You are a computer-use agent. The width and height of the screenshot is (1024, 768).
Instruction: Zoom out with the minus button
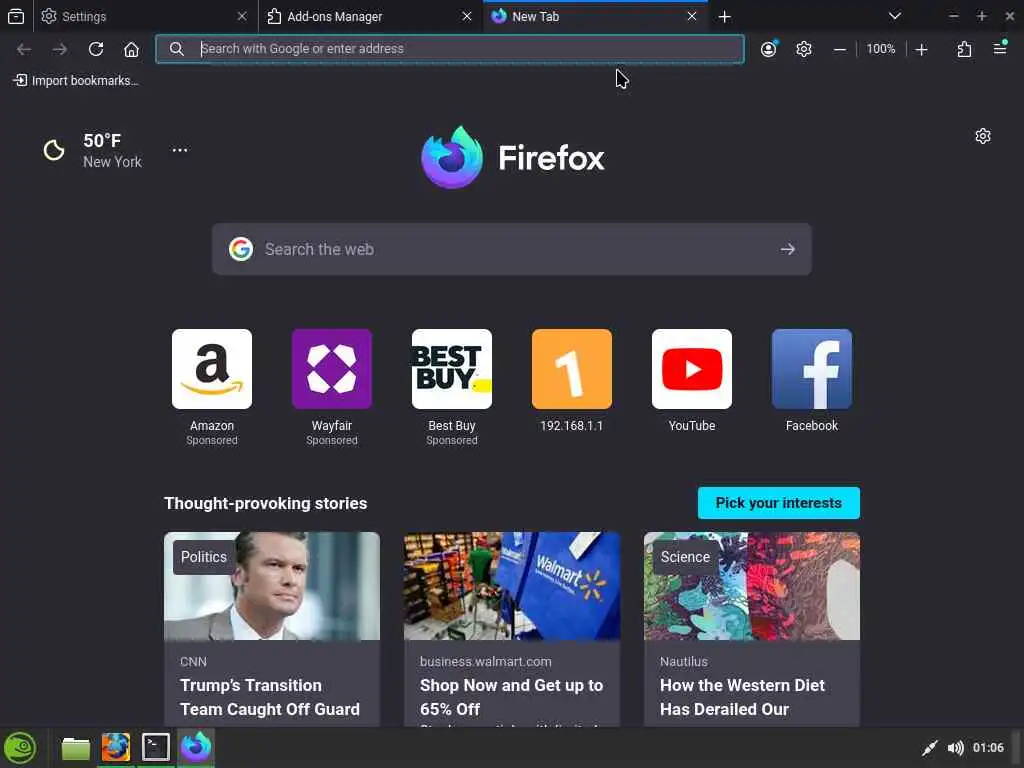click(x=840, y=49)
